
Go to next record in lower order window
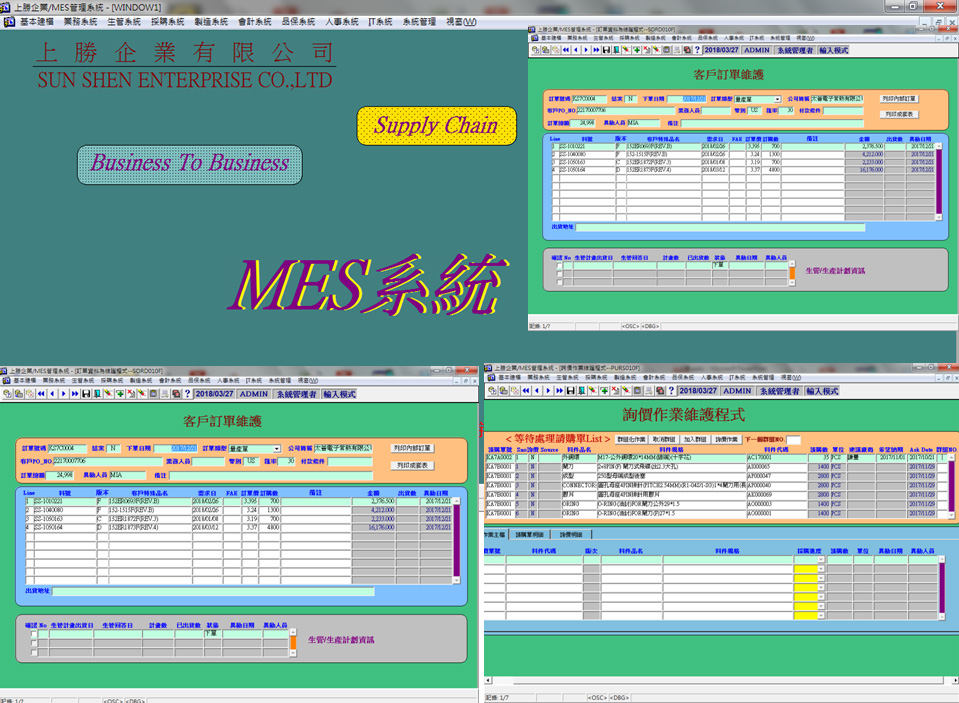(63, 394)
